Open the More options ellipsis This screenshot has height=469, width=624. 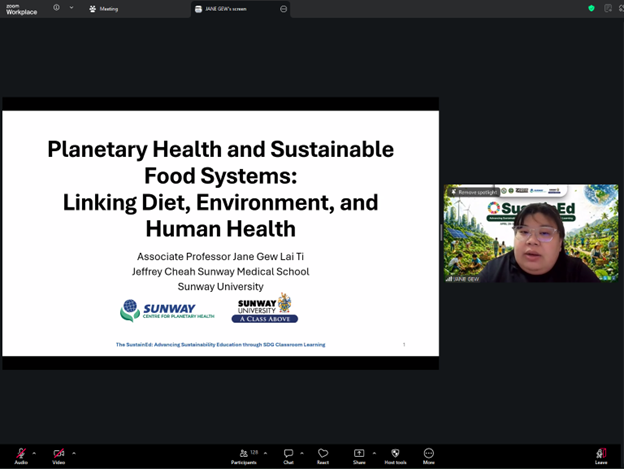click(429, 454)
